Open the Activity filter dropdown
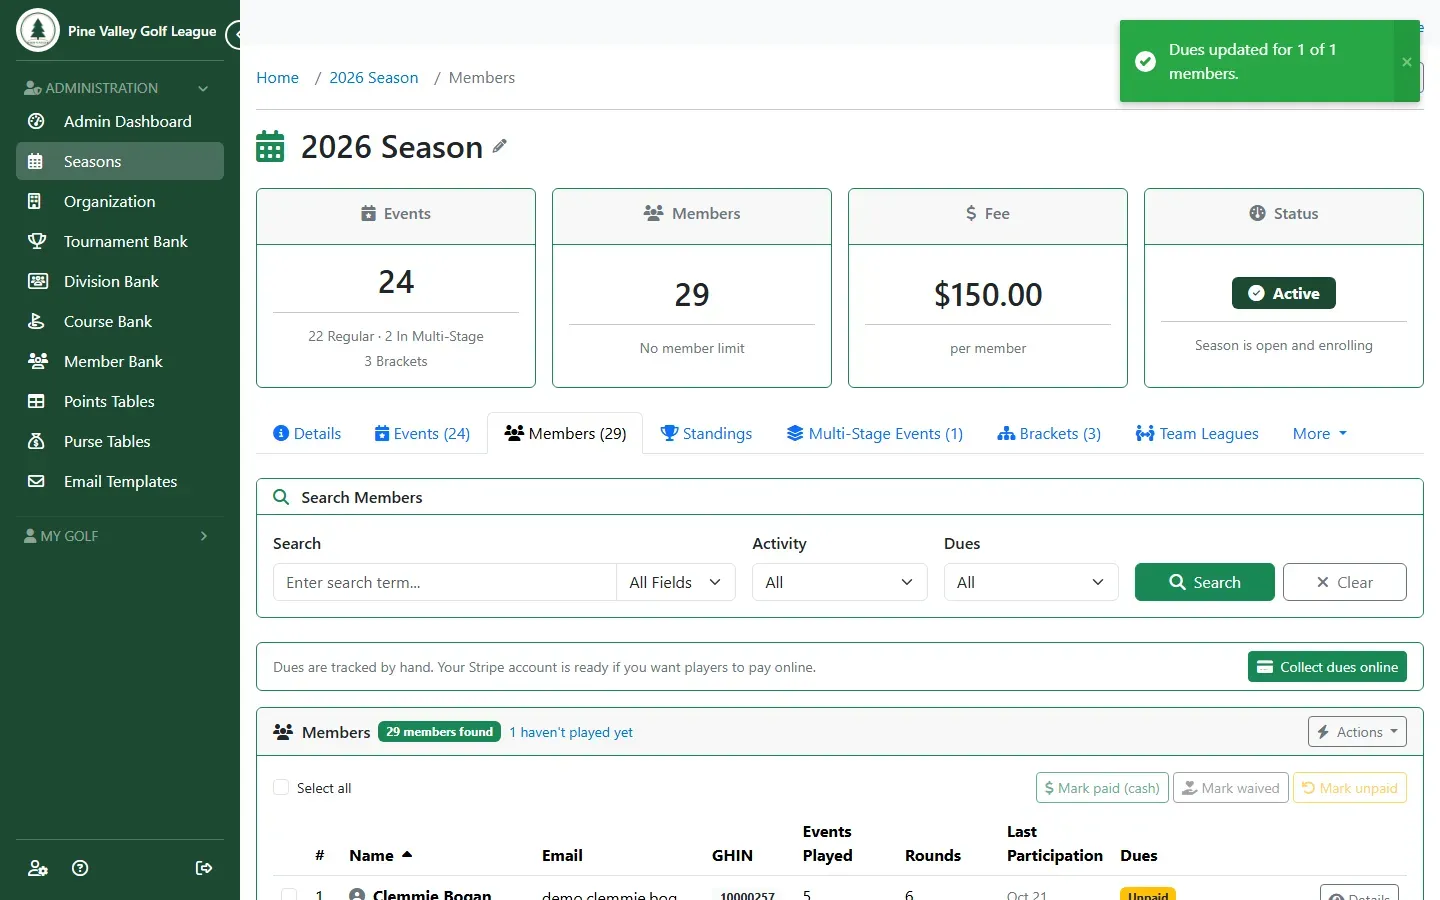Image resolution: width=1440 pixels, height=900 pixels. 840,582
